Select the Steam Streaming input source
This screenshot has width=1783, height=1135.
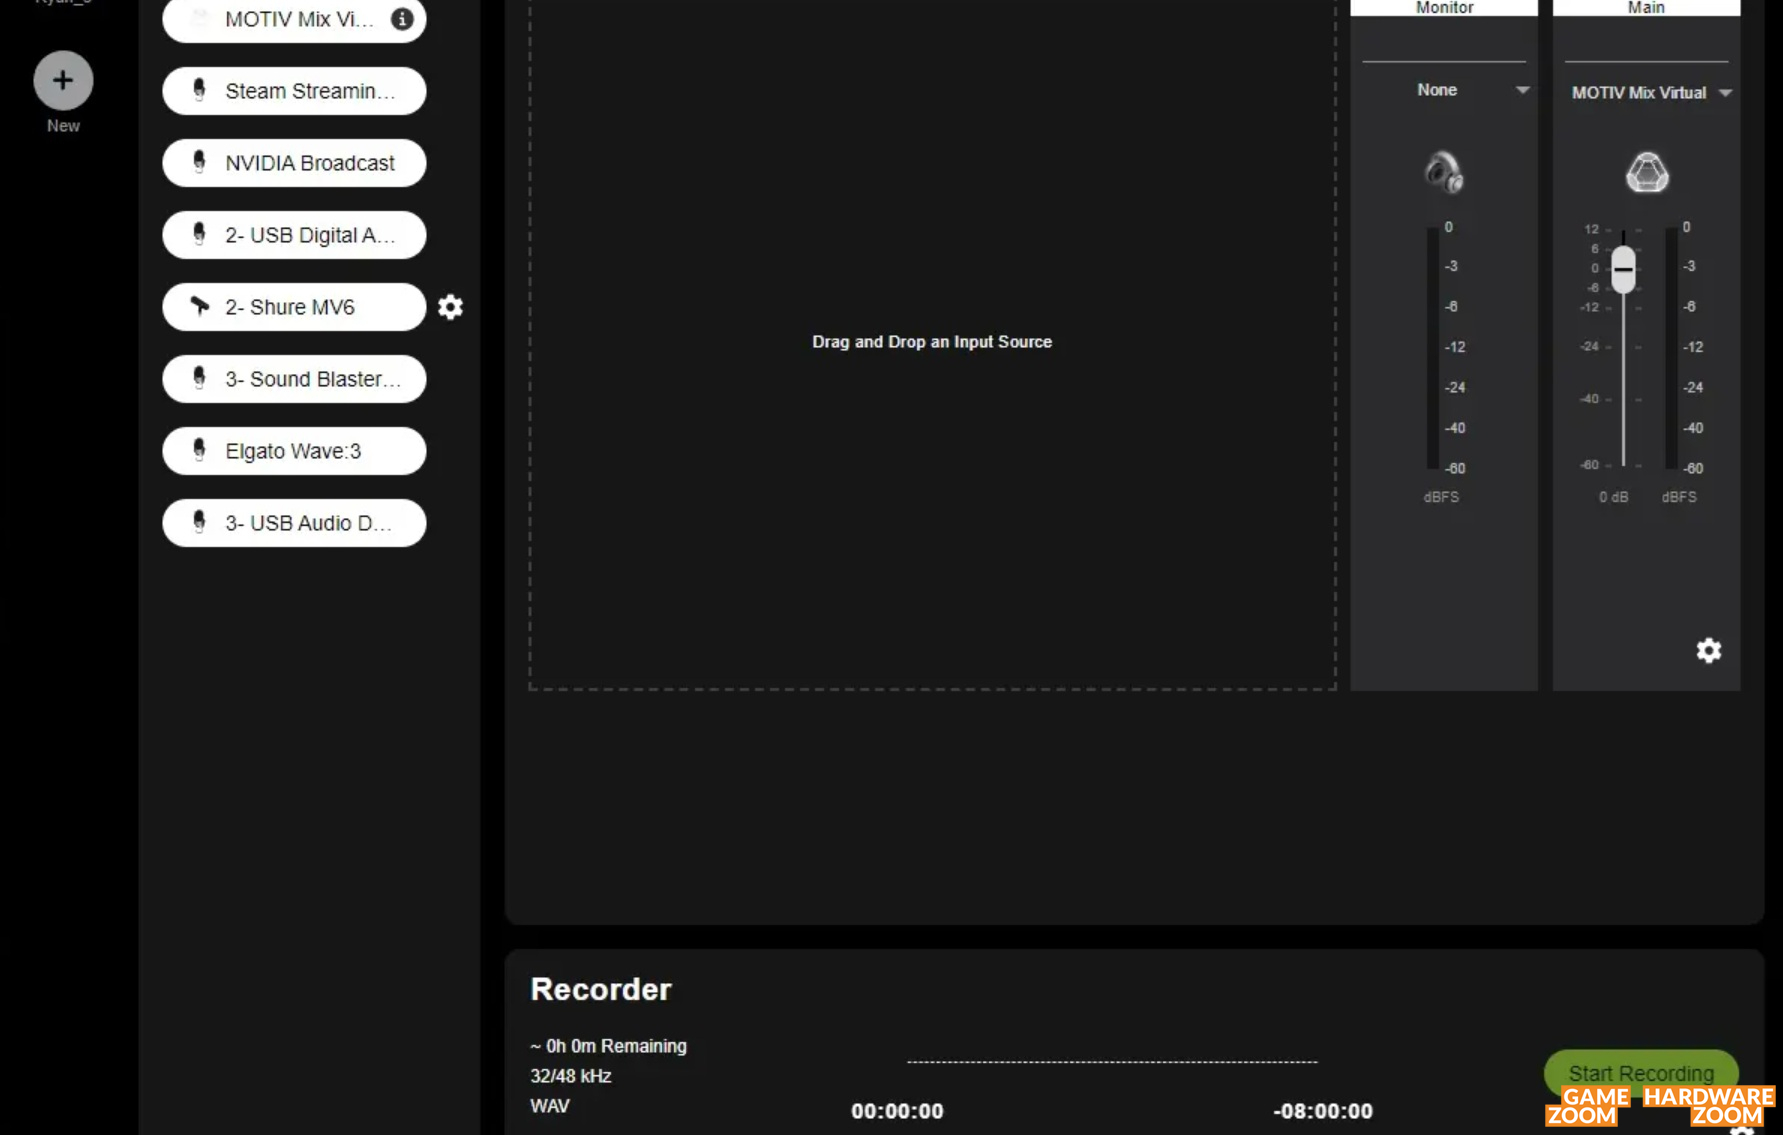294,91
